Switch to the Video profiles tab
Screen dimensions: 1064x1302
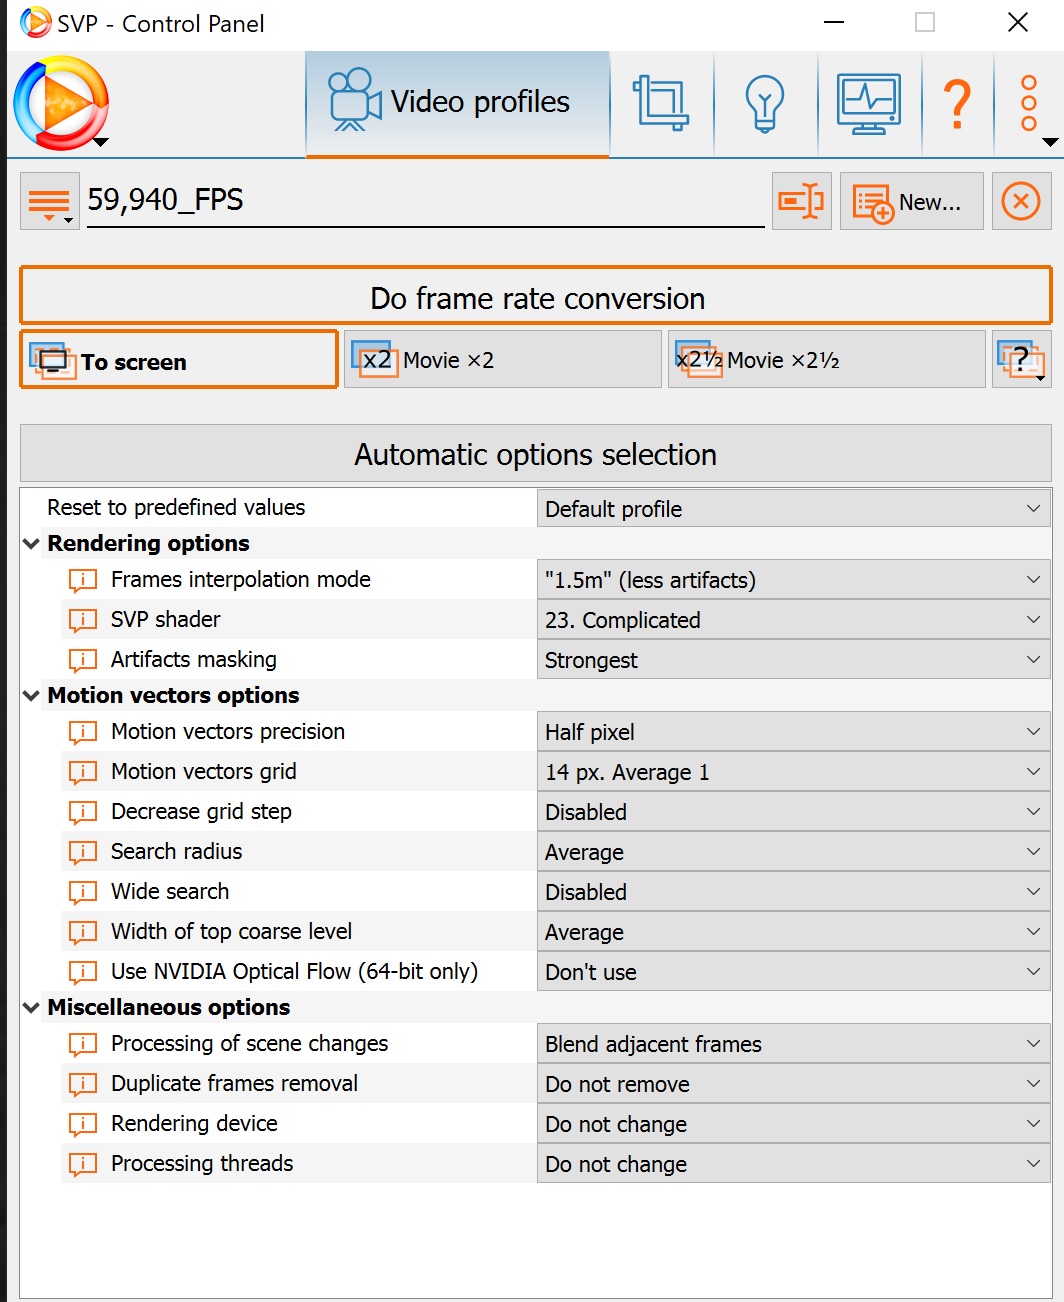[457, 103]
